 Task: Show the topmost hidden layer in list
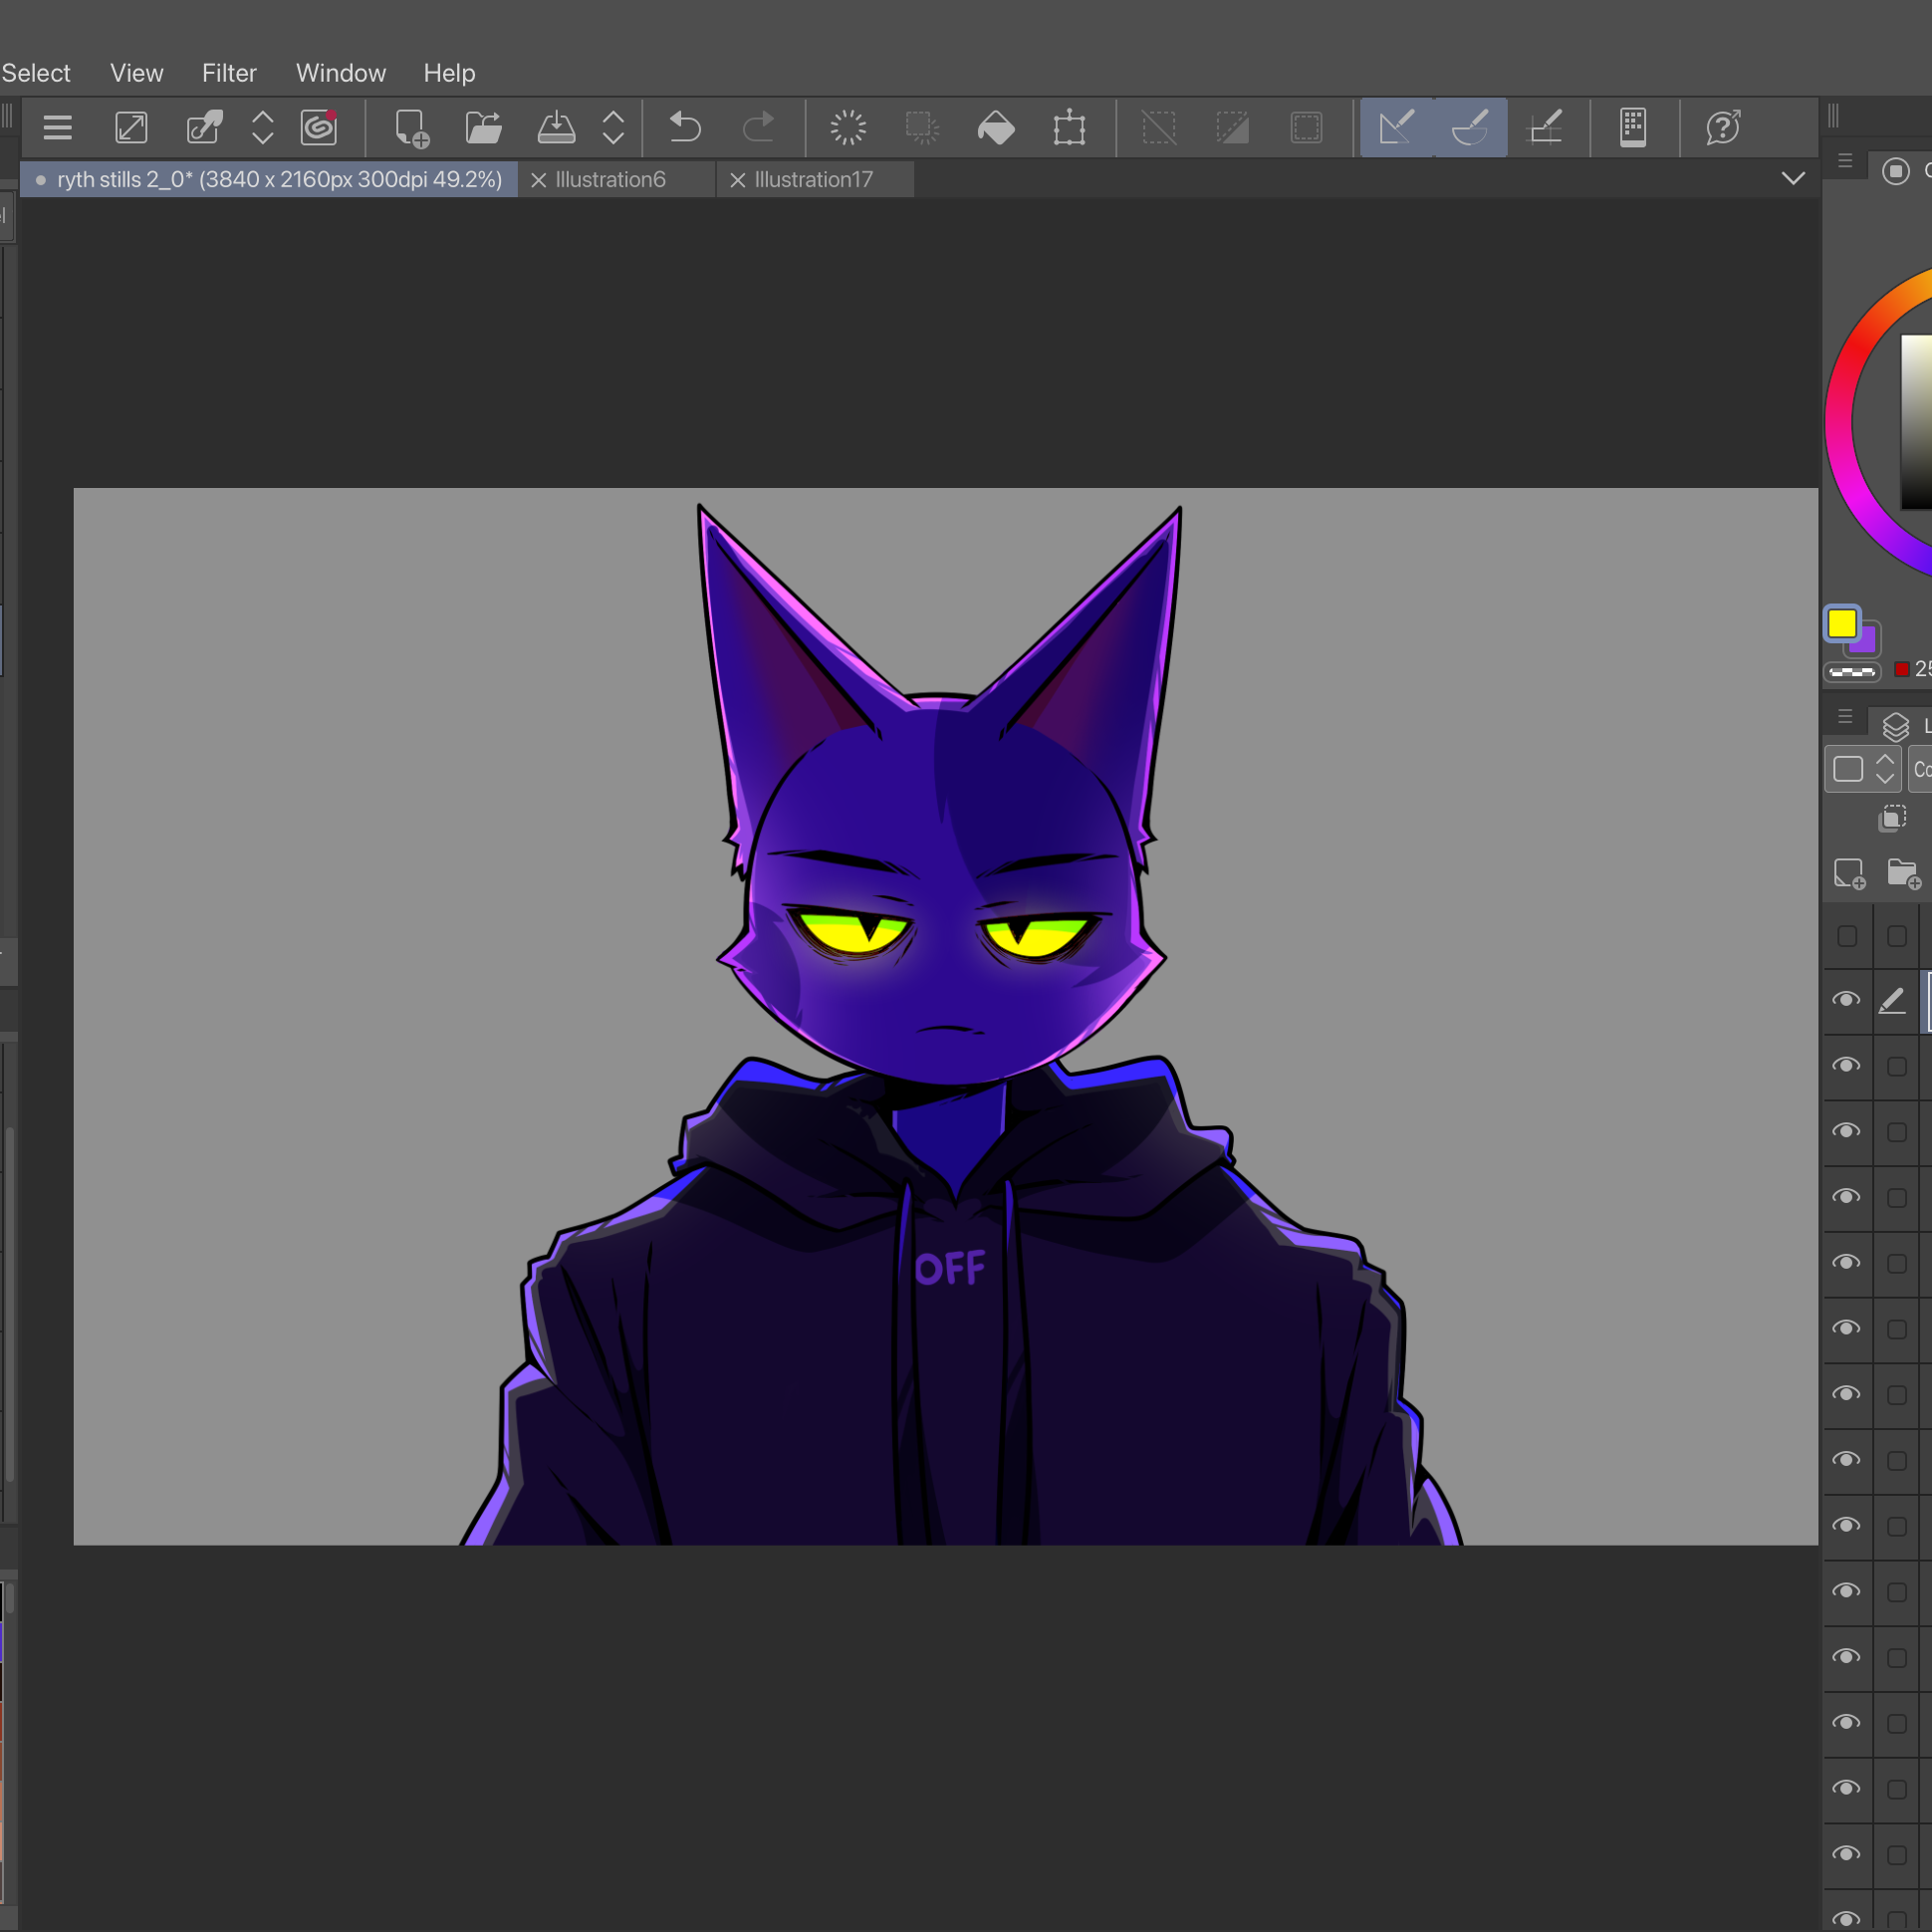(x=1847, y=936)
